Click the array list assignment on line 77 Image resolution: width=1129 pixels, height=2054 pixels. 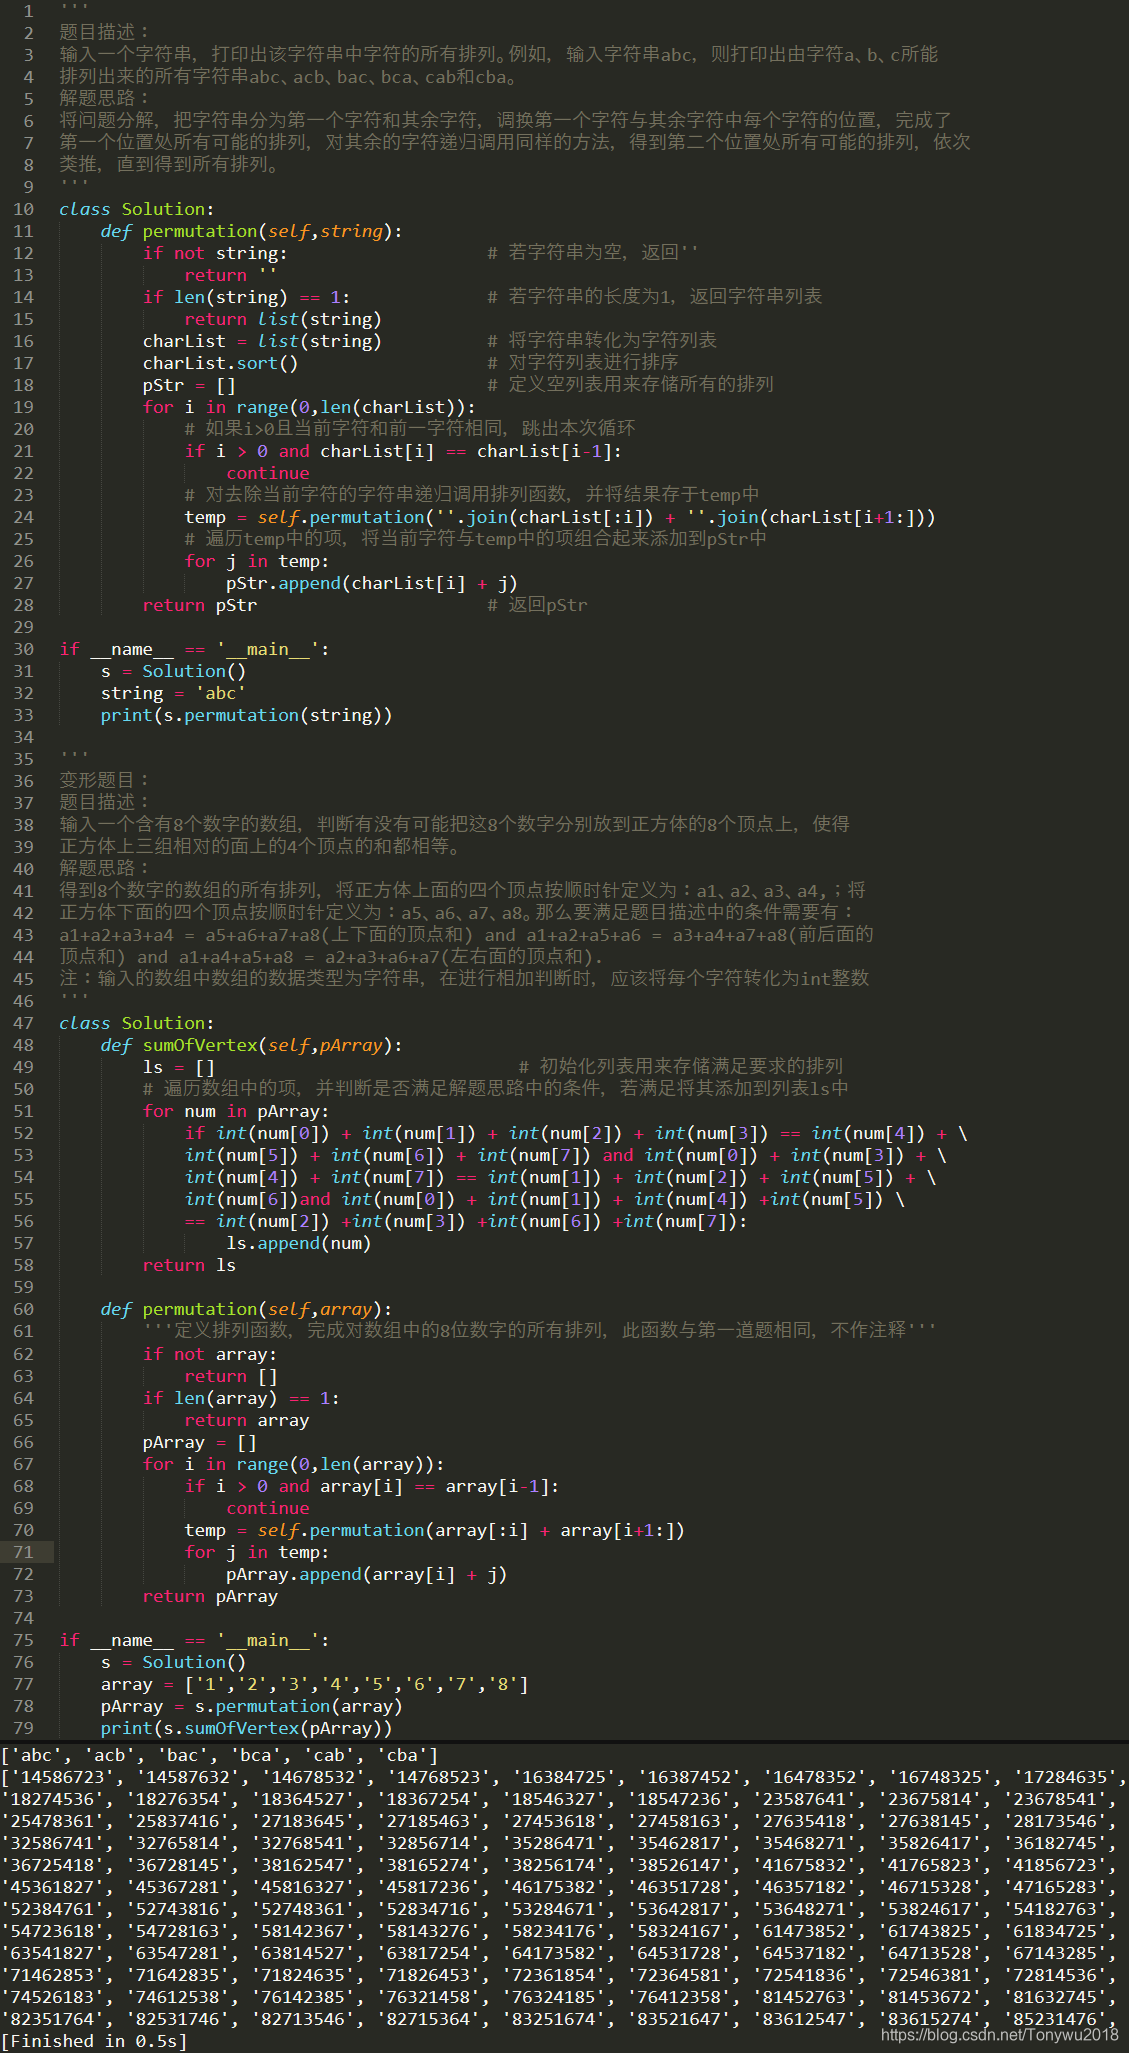[314, 1684]
